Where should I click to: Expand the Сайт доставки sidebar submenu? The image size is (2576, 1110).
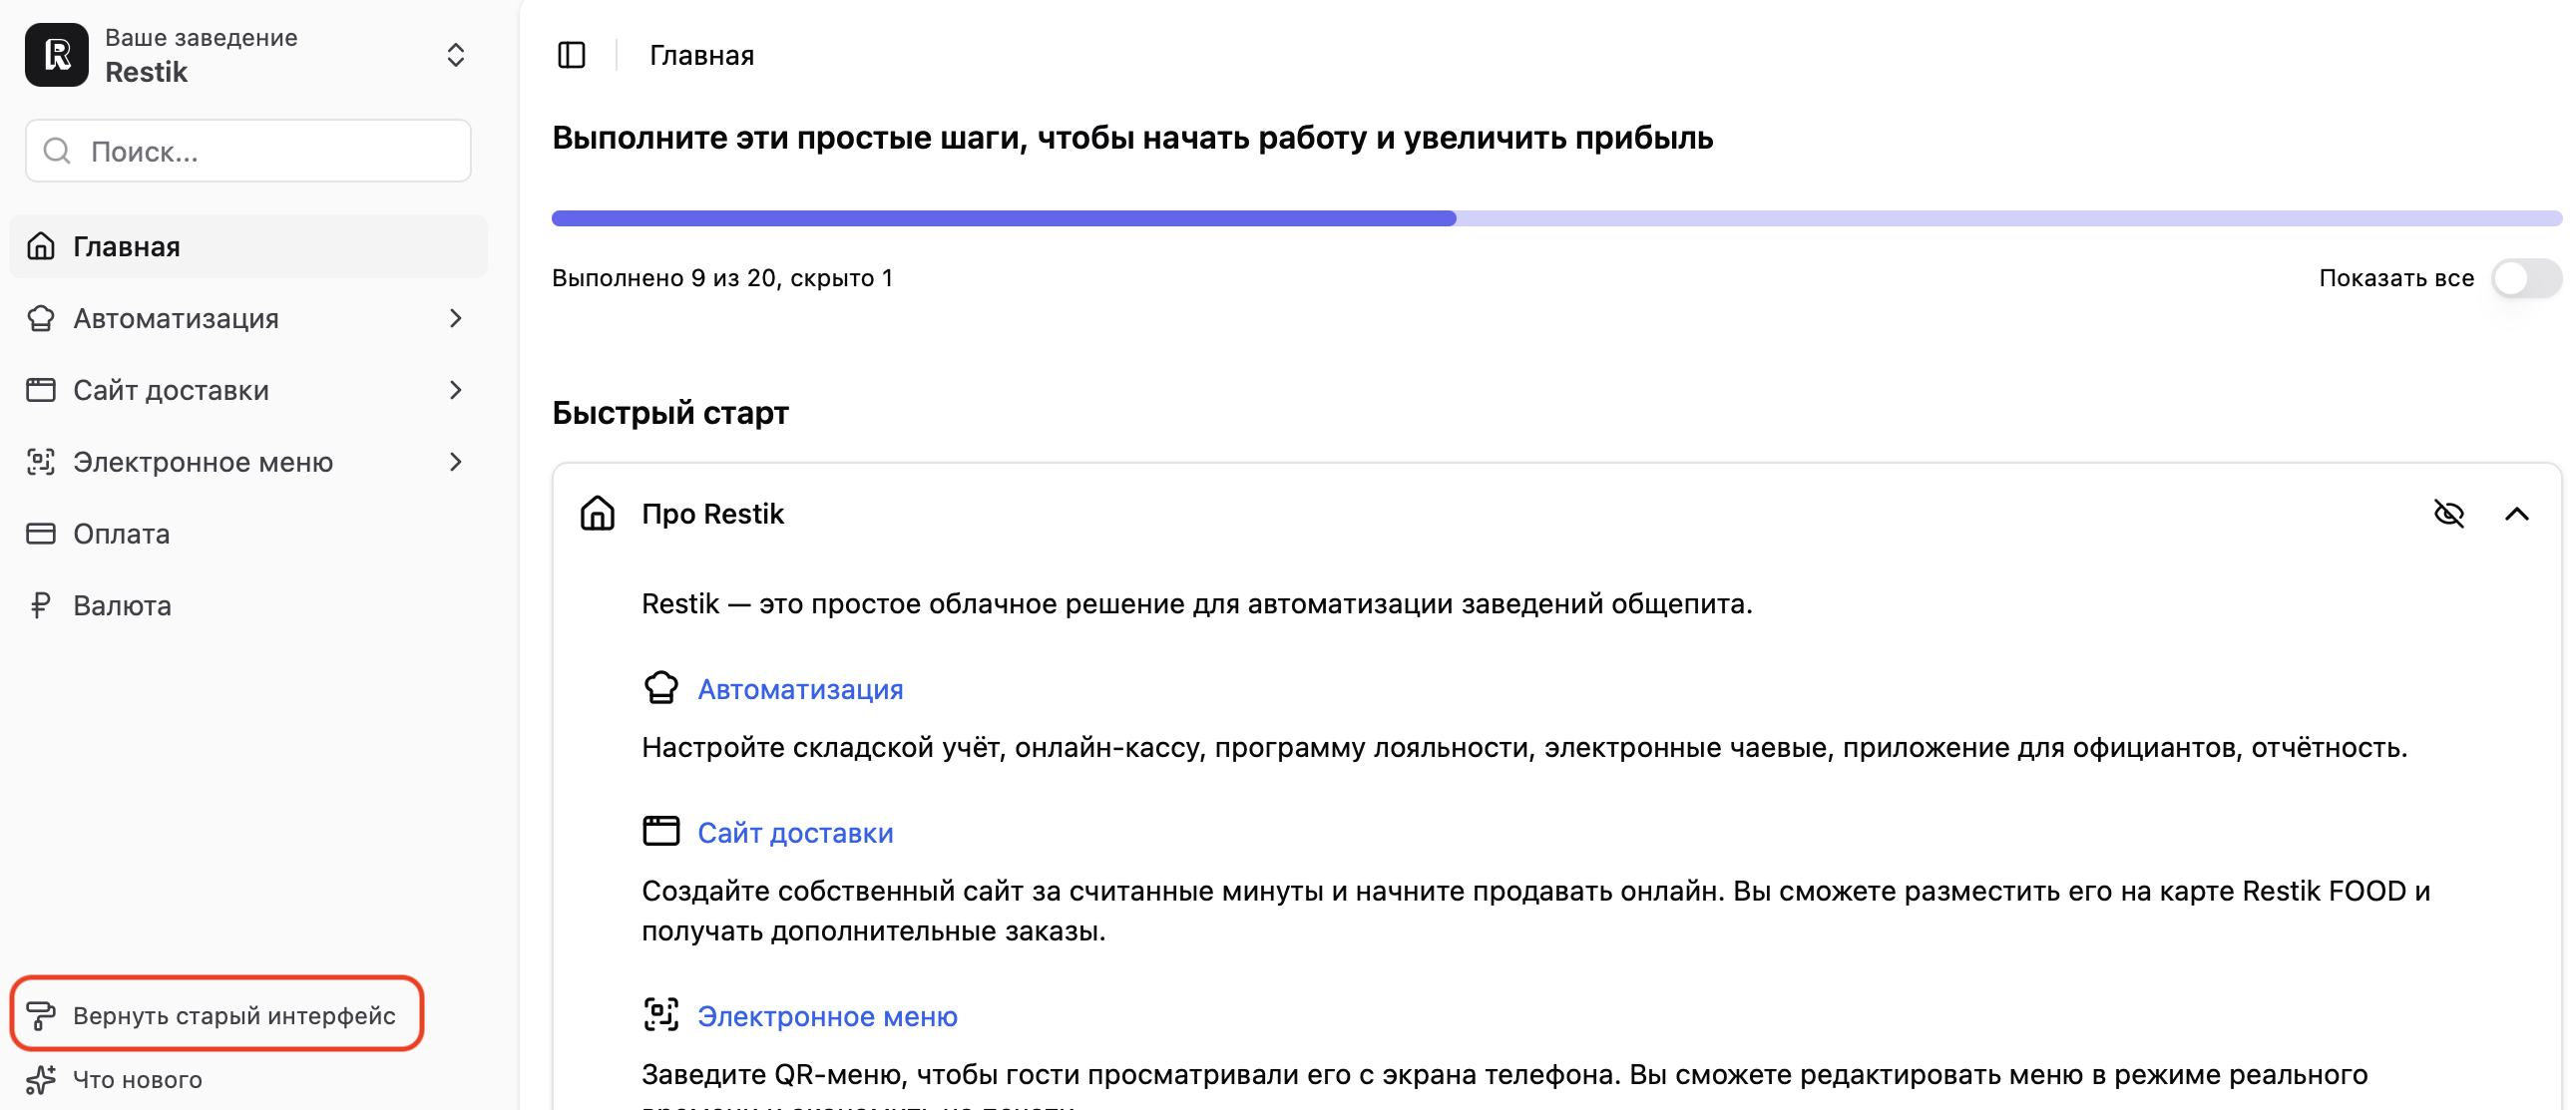click(x=455, y=390)
